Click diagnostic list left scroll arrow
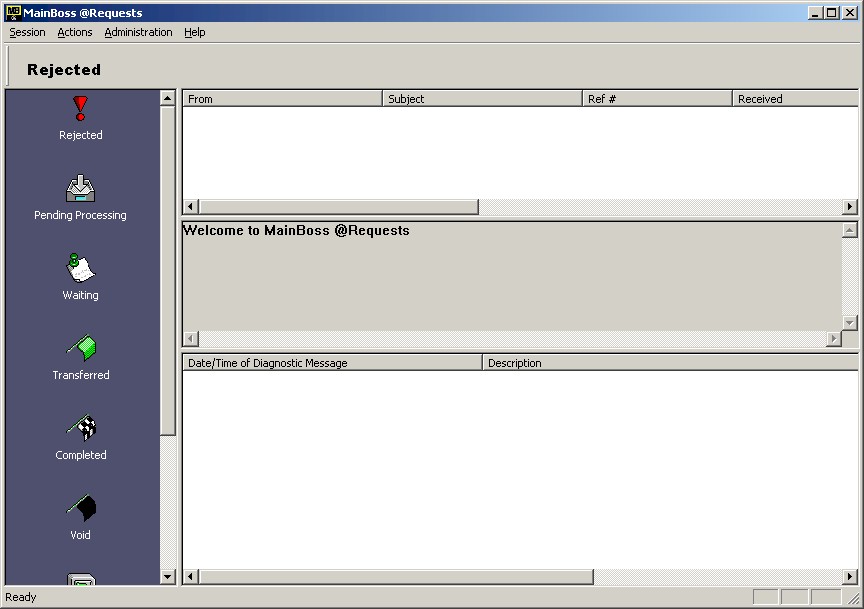Viewport: 864px width, 609px height. (191, 576)
